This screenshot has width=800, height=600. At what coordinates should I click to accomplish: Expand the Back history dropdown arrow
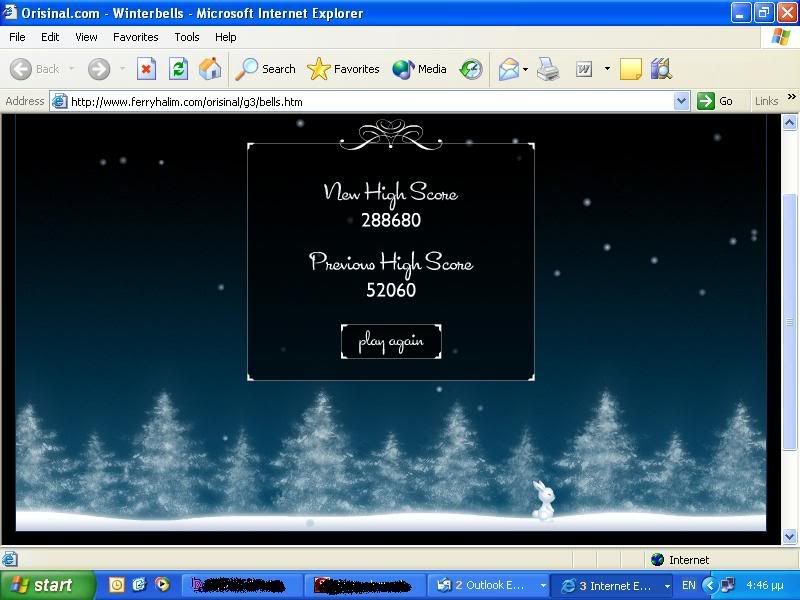(71, 69)
